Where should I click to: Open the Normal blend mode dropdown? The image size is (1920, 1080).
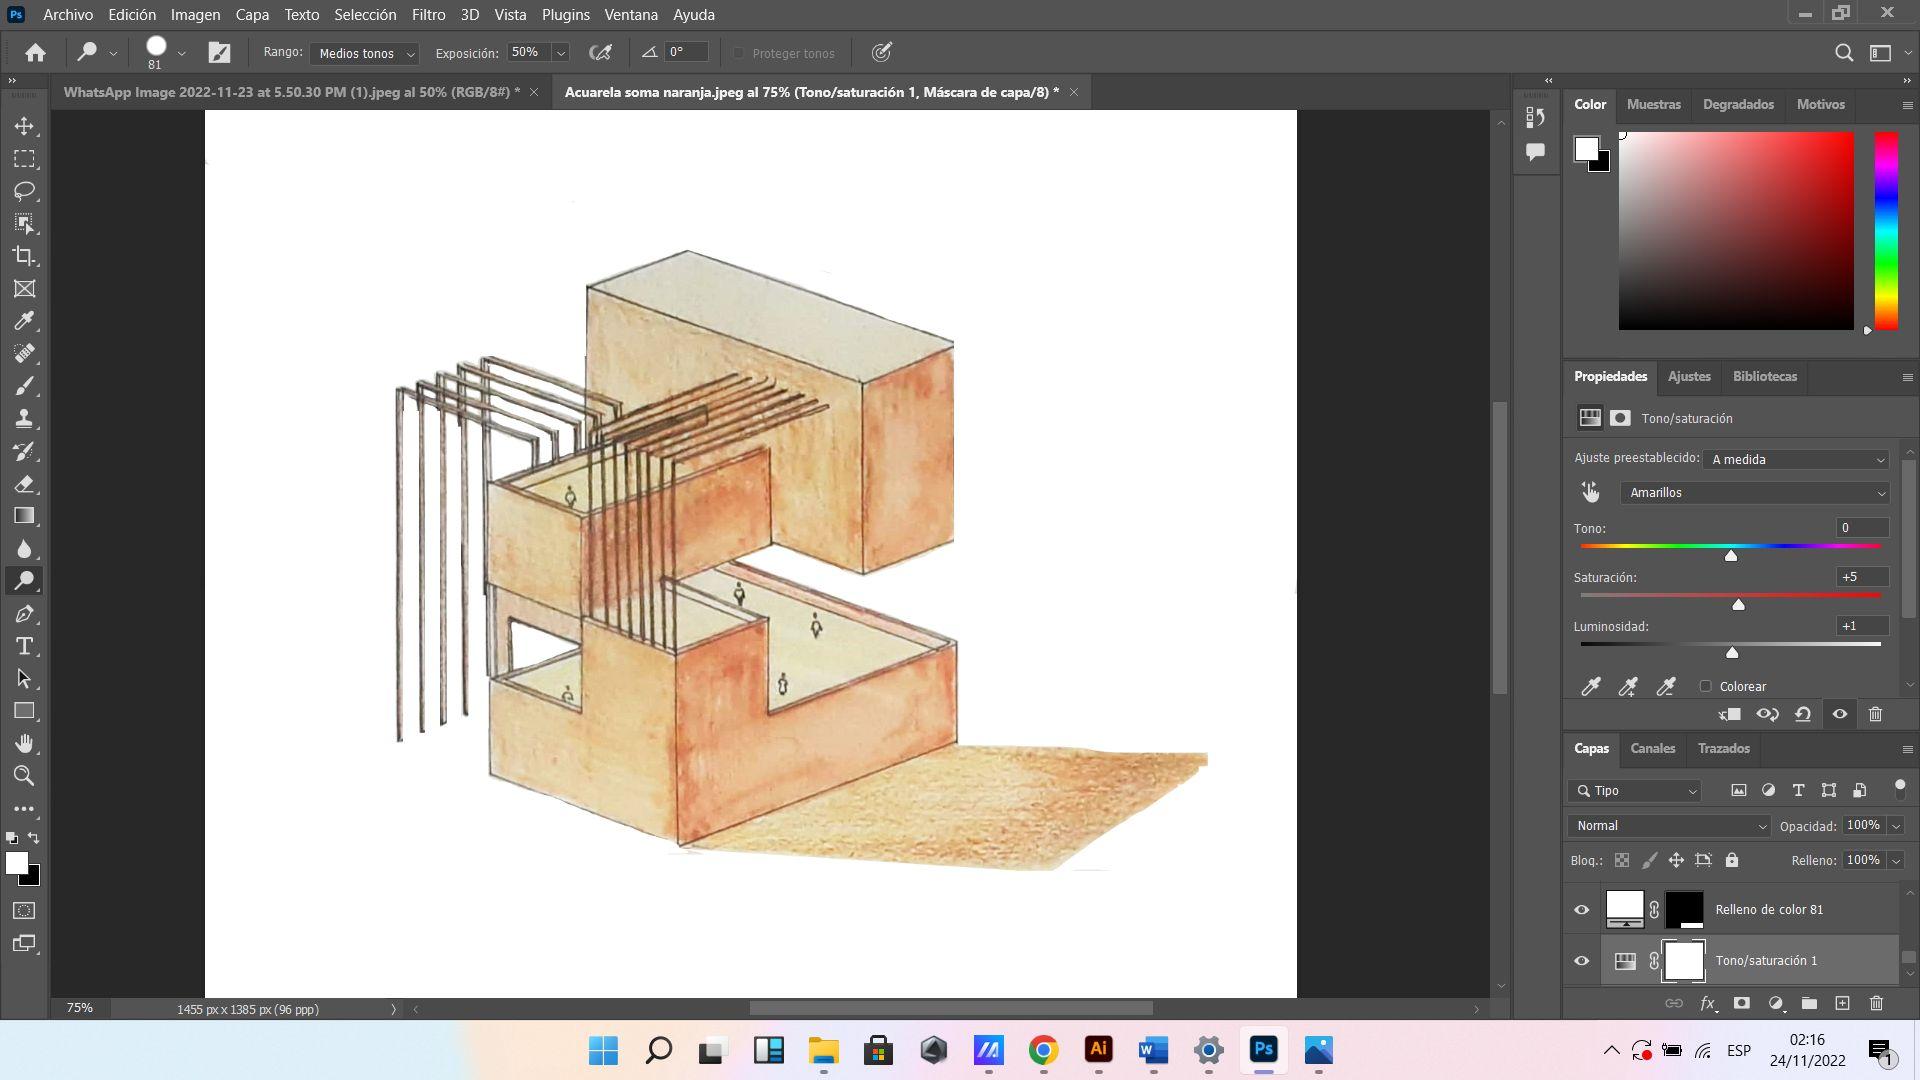click(1670, 825)
